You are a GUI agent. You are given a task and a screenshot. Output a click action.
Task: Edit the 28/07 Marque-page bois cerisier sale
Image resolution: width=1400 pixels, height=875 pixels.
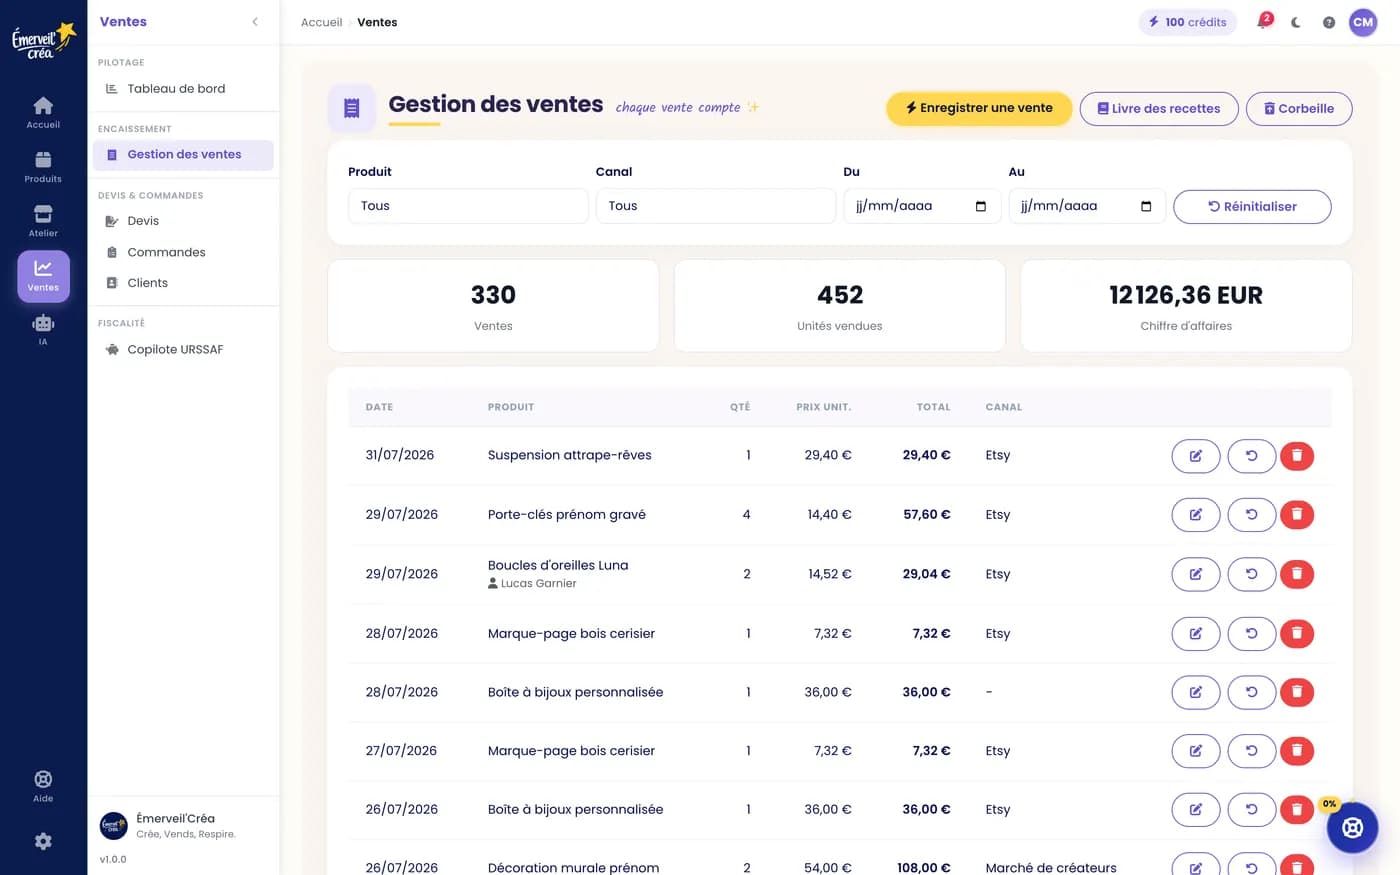(x=1196, y=634)
